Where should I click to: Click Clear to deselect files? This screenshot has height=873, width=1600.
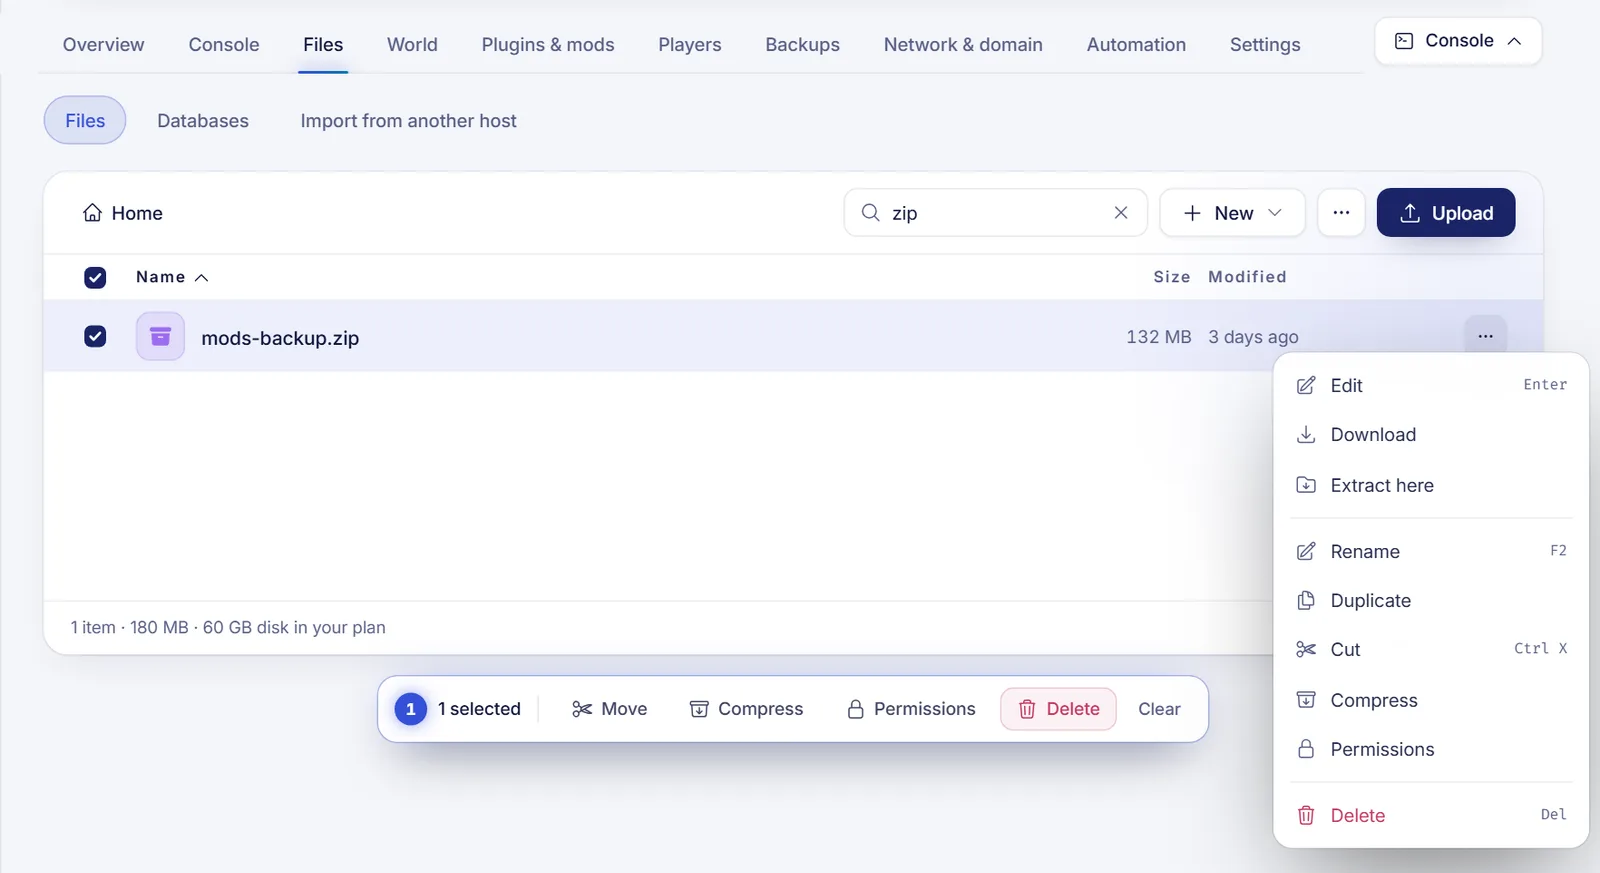coord(1159,709)
